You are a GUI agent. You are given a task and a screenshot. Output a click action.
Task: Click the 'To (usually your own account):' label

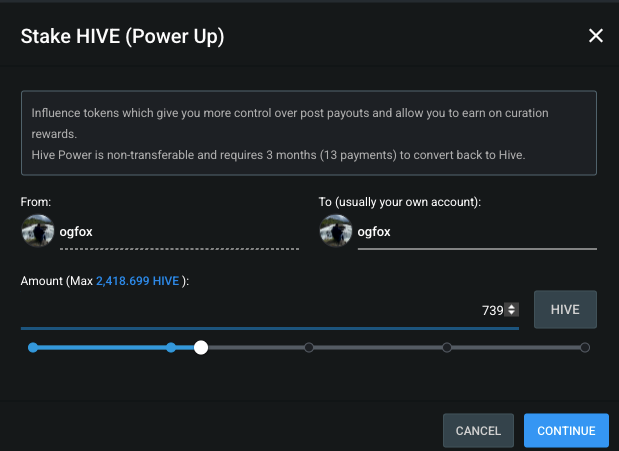tap(400, 202)
